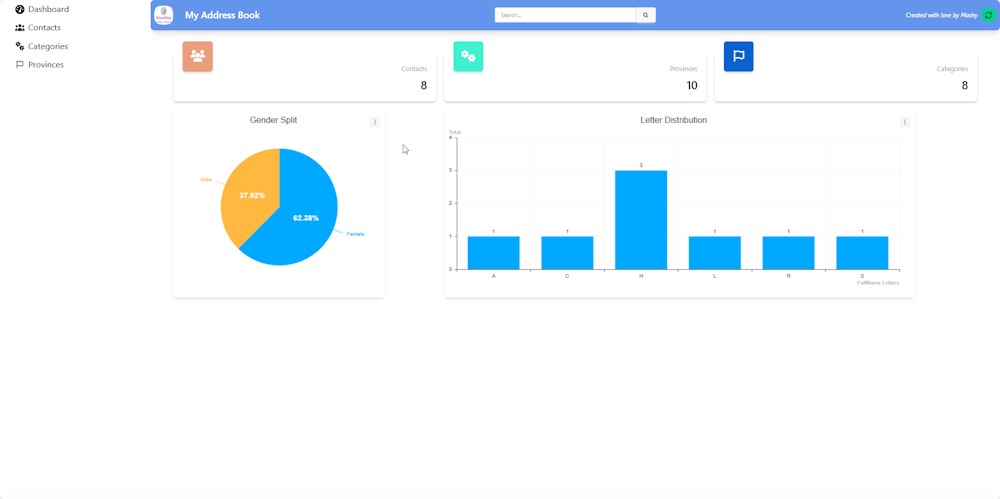Click the Provinces label in the summary card

683,69
